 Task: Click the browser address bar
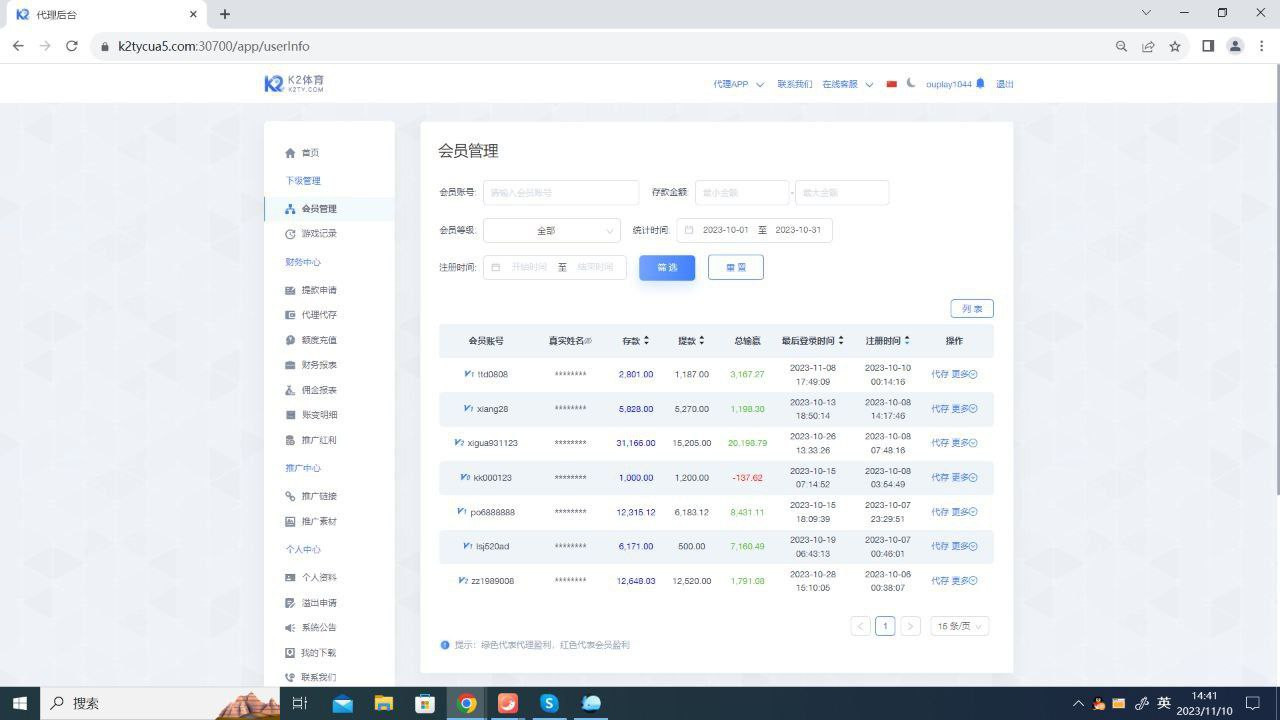click(x=600, y=46)
